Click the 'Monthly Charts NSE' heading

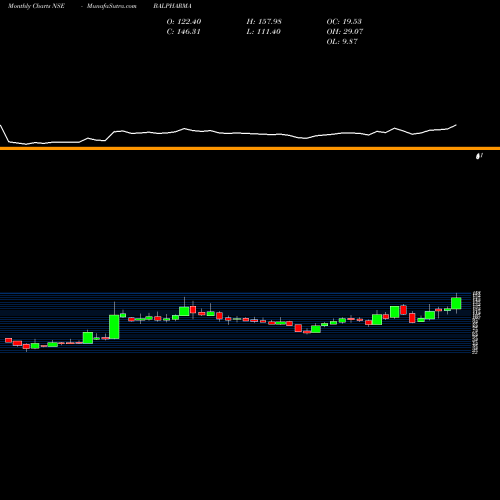click(x=36, y=6)
